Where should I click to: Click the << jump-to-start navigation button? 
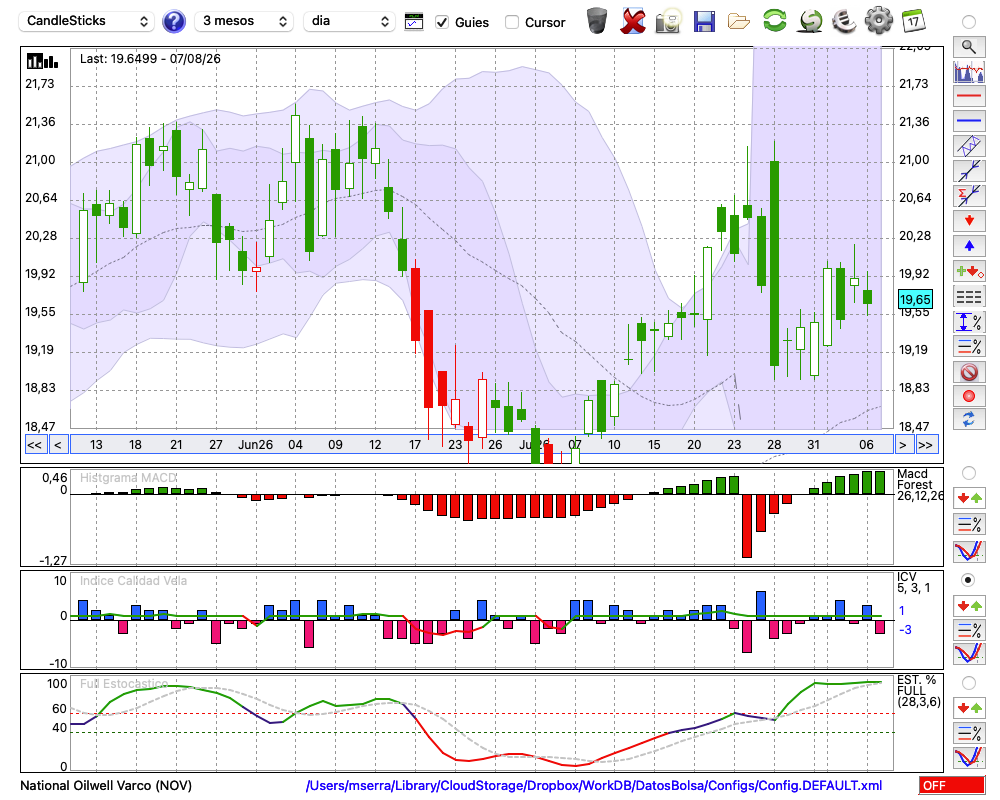tap(34, 445)
